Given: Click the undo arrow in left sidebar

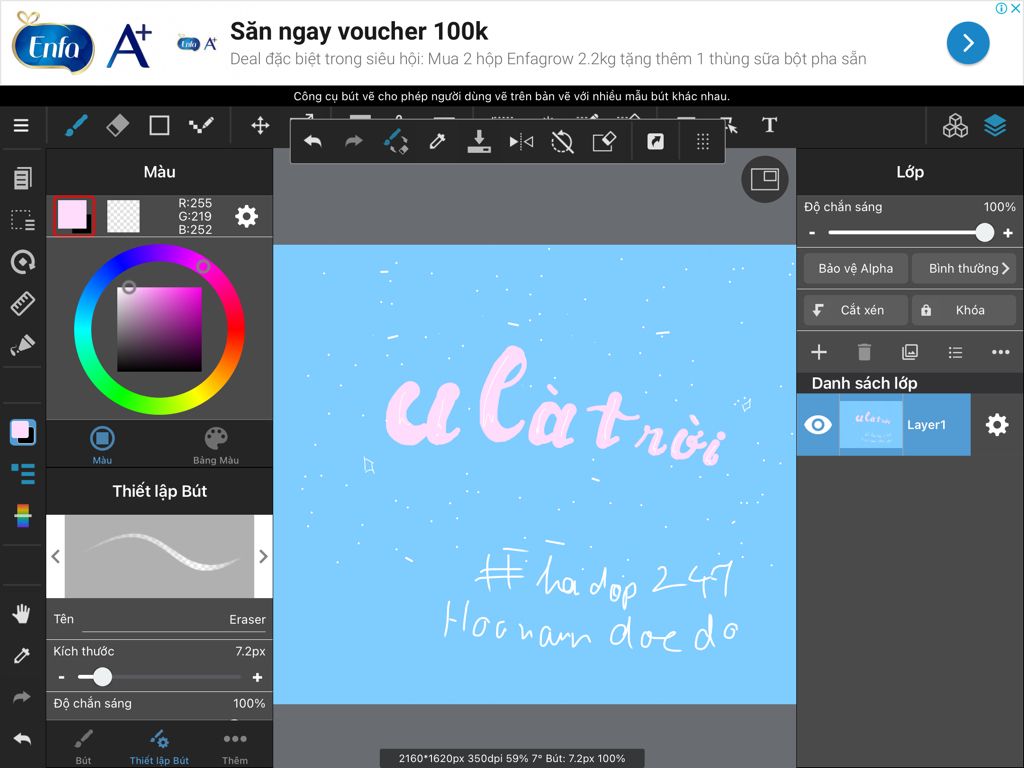Looking at the screenshot, I should pos(22,739).
